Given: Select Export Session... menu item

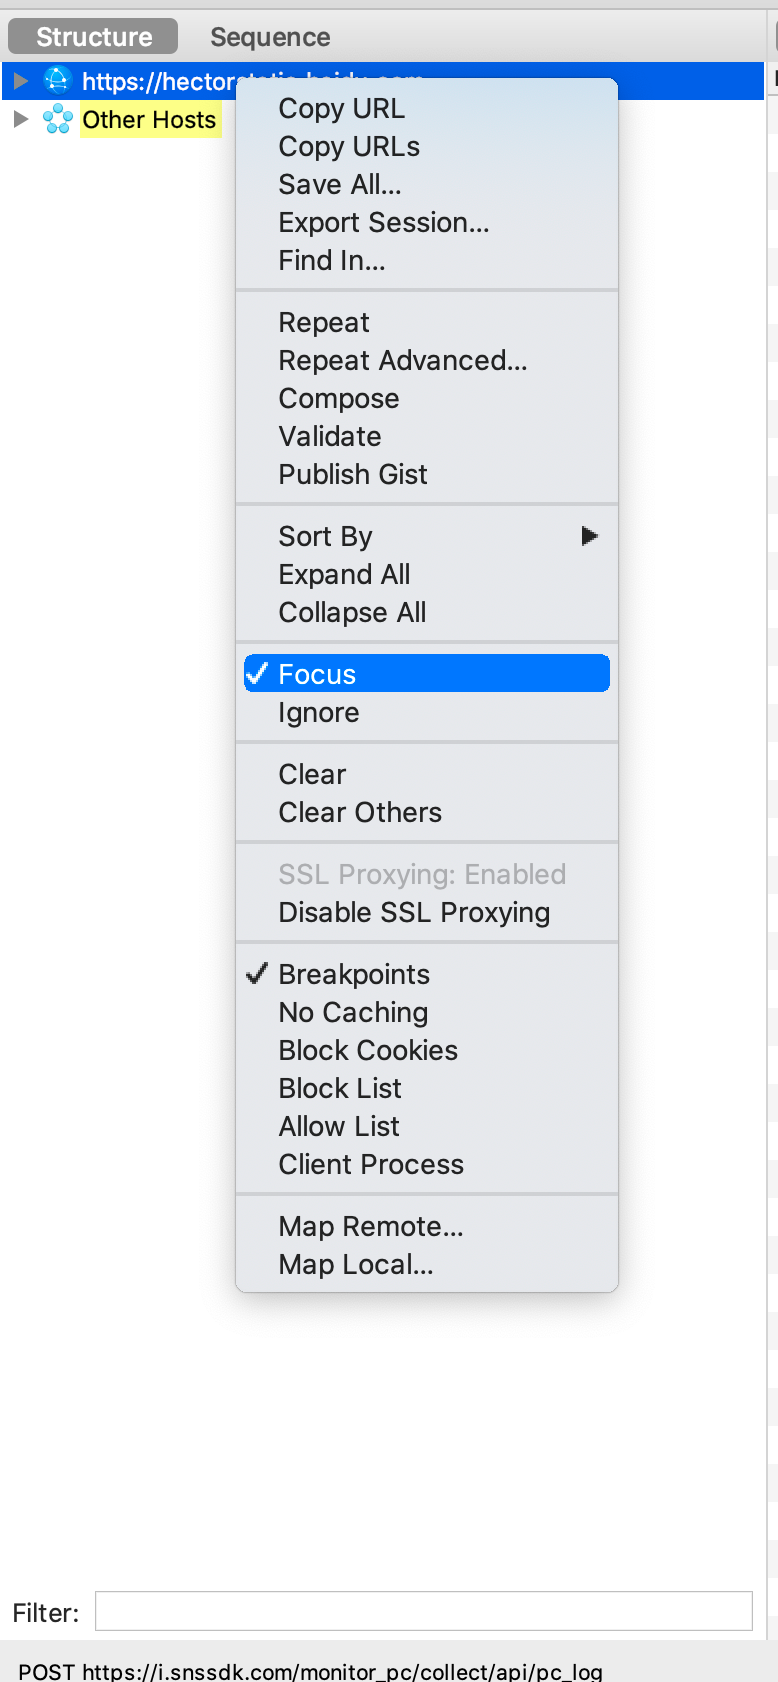Looking at the screenshot, I should pos(384,223).
